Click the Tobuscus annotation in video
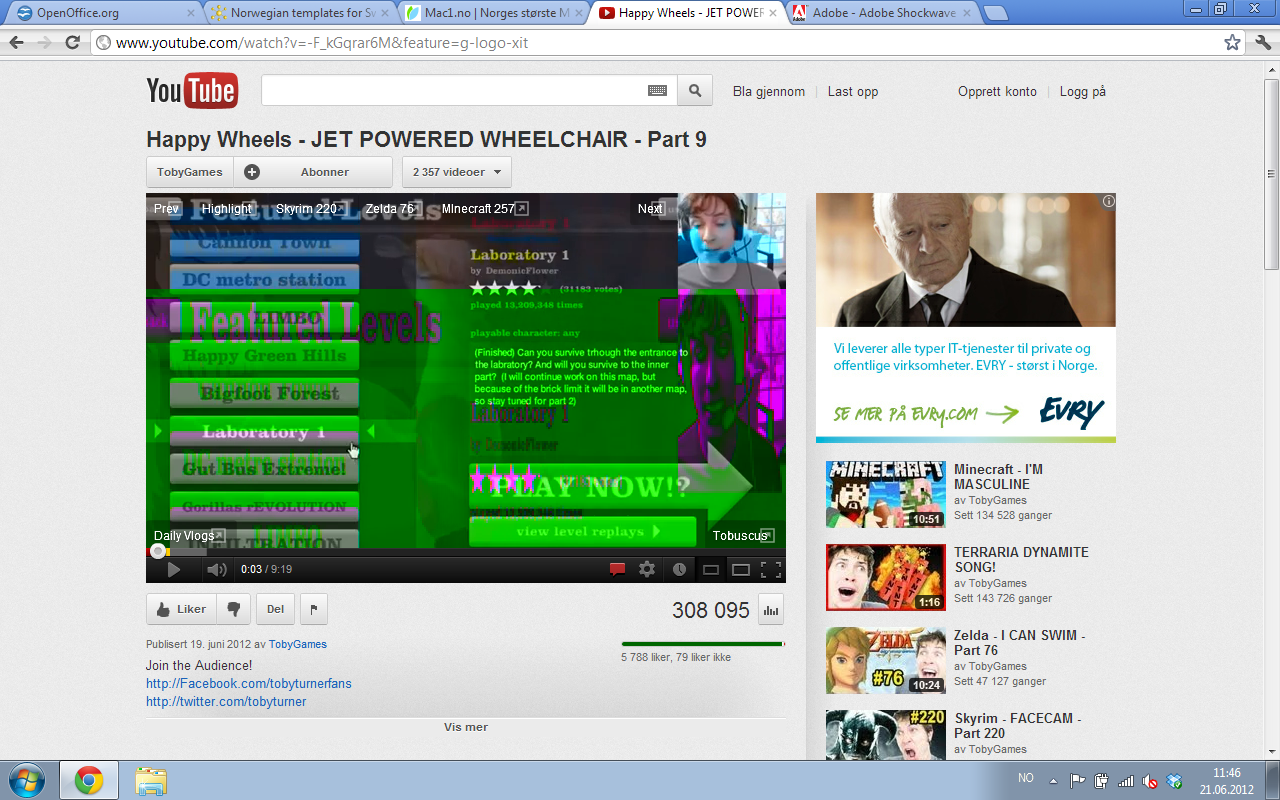Screen dimensions: 1280x800 [x=745, y=536]
